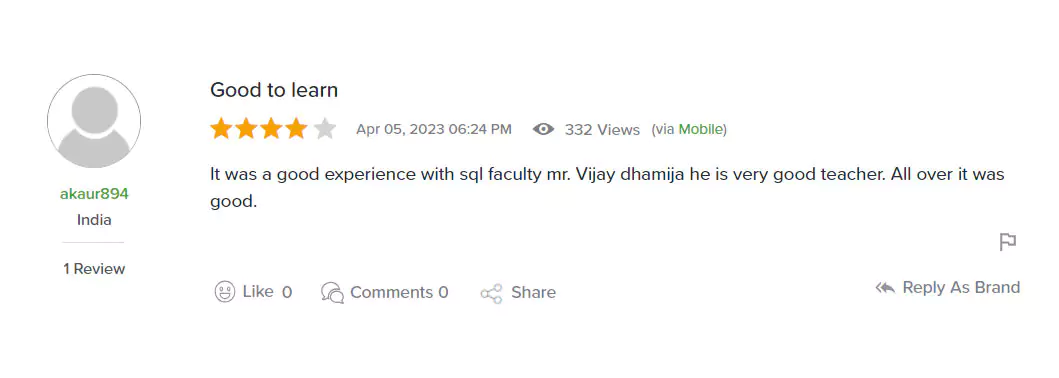Select the second orange rating star
This screenshot has width=1059, height=378.
[x=247, y=128]
